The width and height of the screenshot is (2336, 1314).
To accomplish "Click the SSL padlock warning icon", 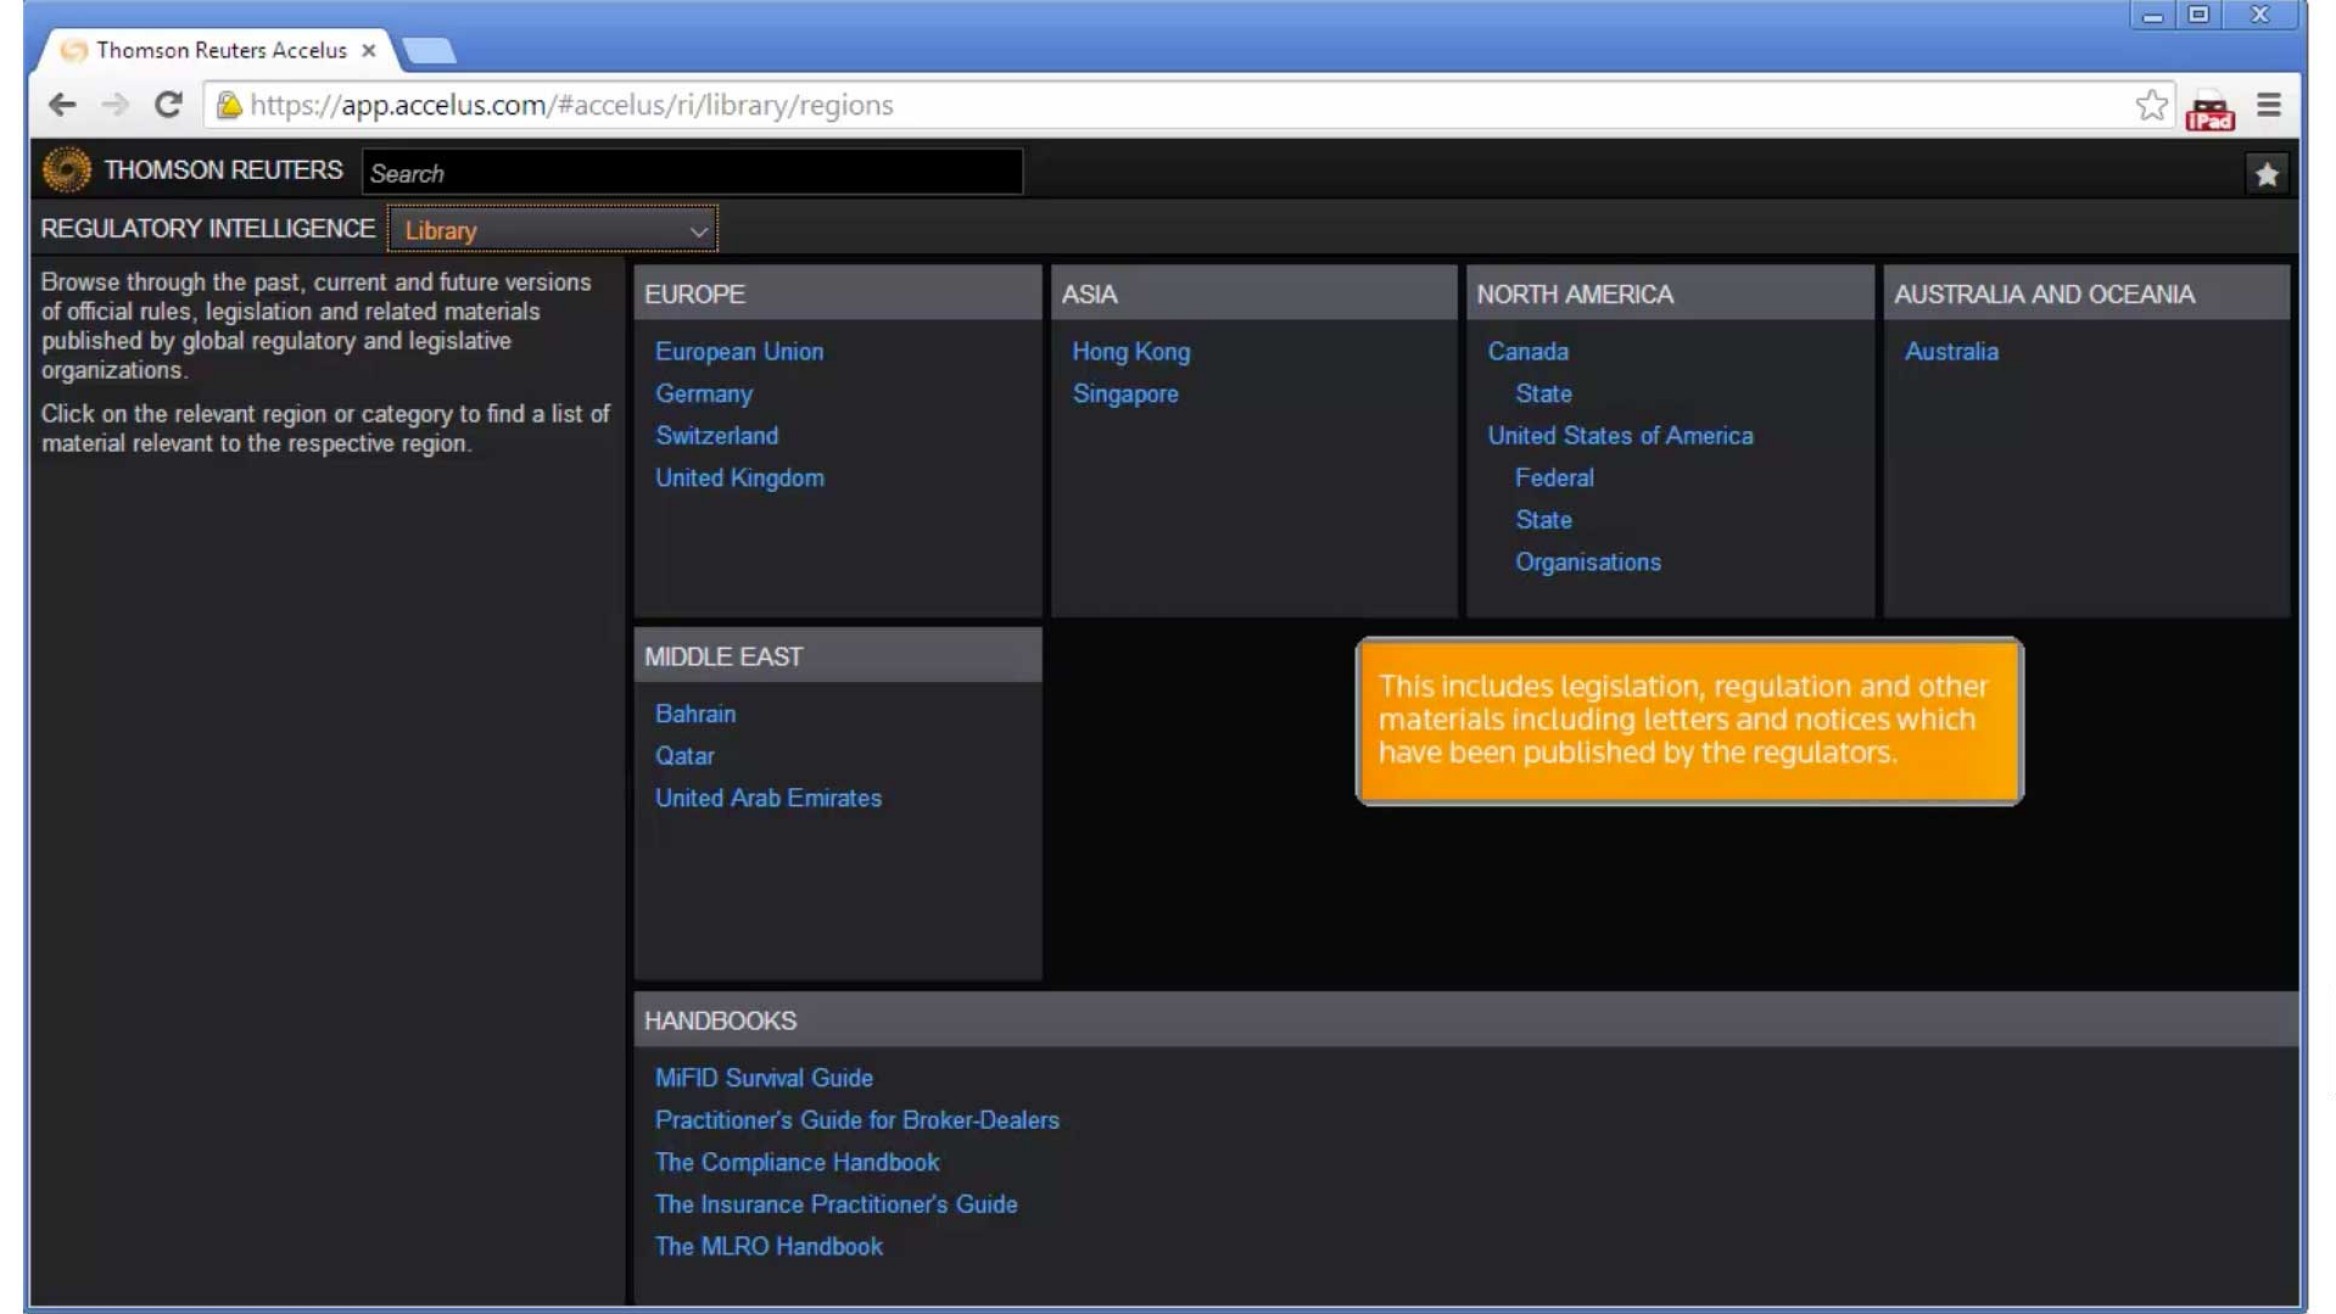I will pos(229,105).
